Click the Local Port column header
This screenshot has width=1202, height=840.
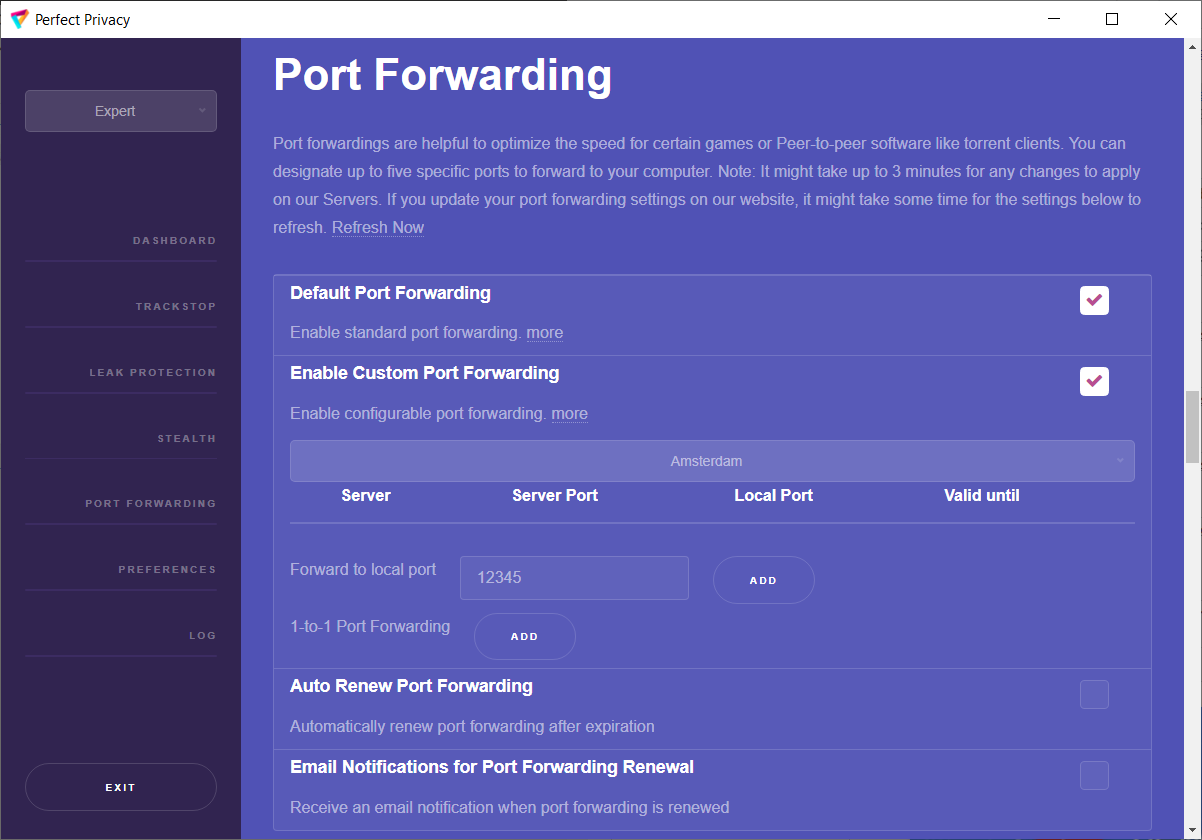(x=774, y=496)
